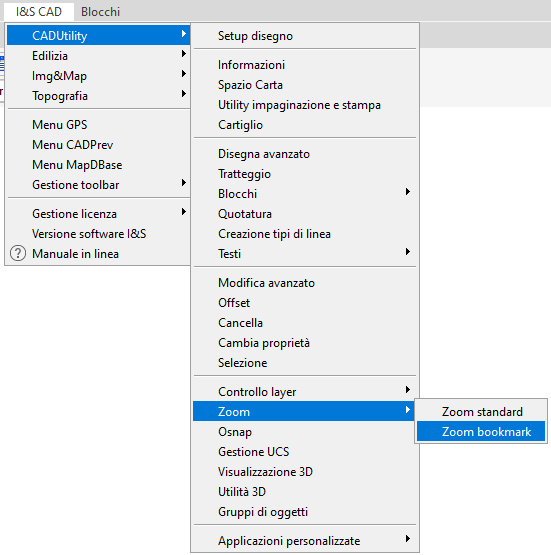The width and height of the screenshot is (551, 555).
Task: Choose Setup disegno
Action: (x=304, y=36)
